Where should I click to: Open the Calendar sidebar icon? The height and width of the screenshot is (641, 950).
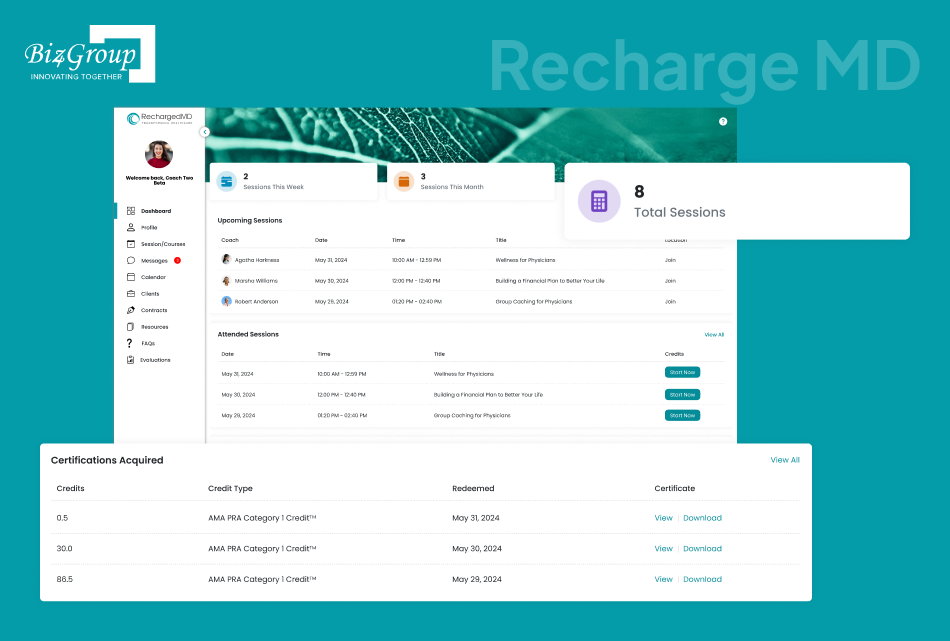[x=130, y=277]
